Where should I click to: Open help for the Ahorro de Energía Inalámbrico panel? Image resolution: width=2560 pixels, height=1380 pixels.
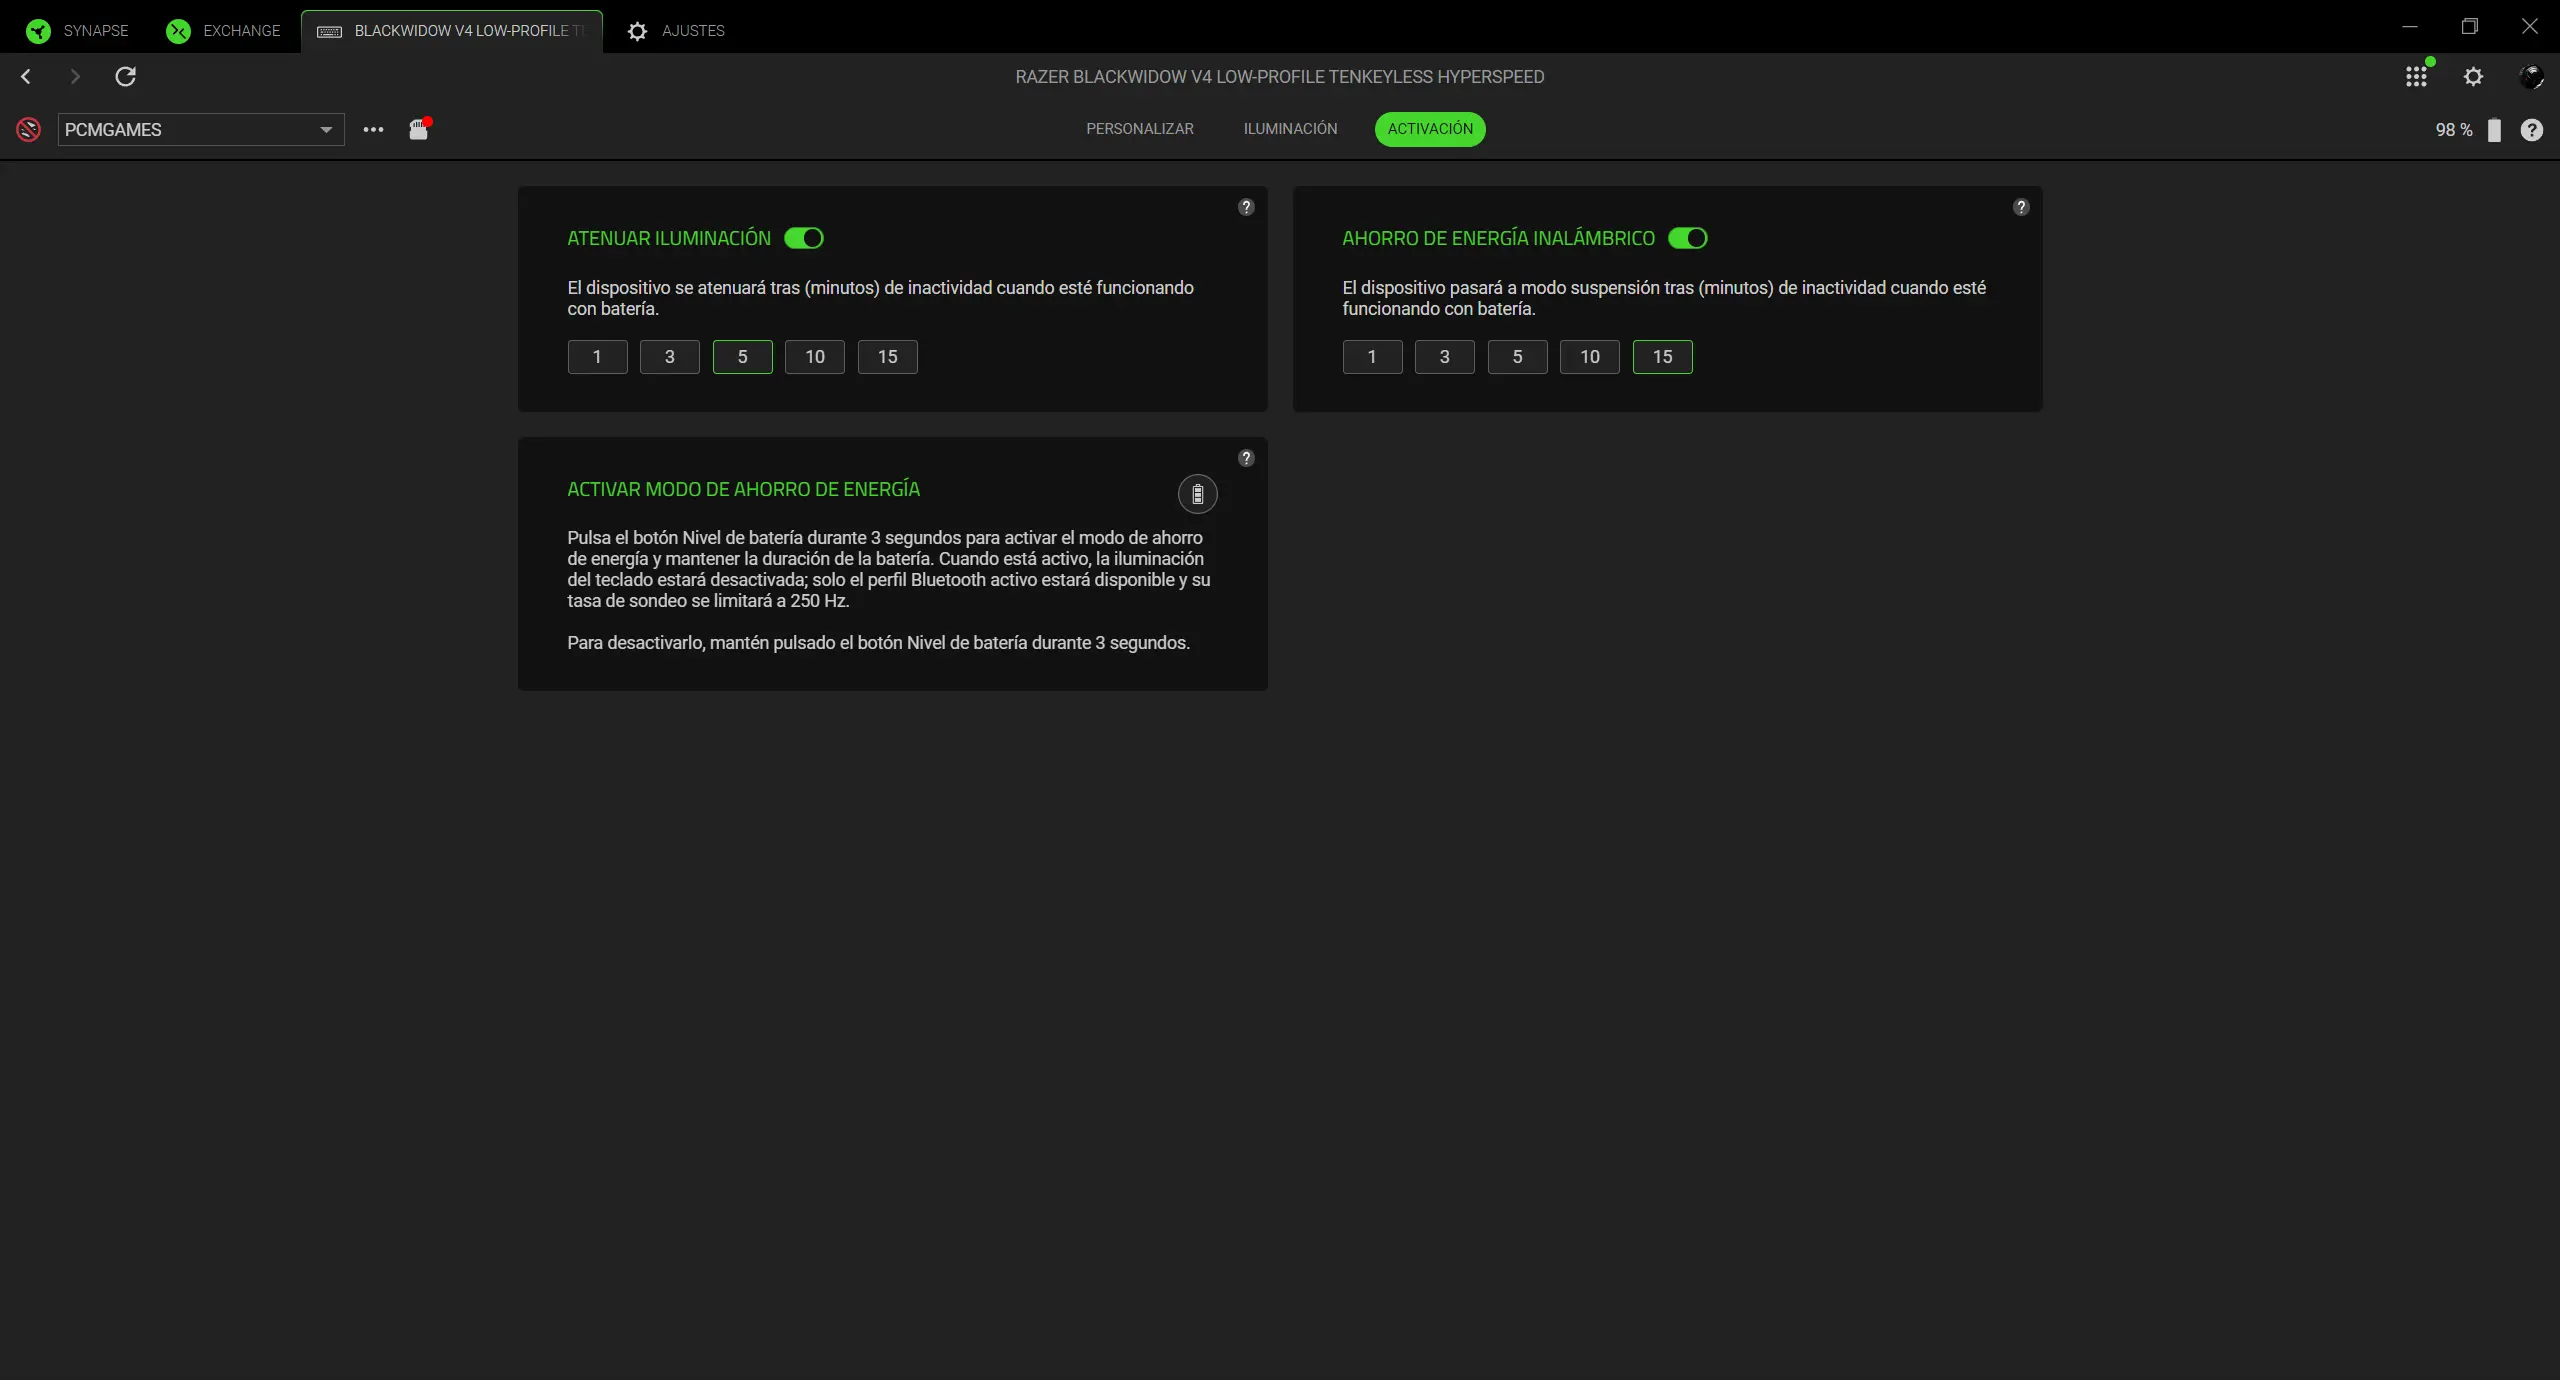point(2021,207)
